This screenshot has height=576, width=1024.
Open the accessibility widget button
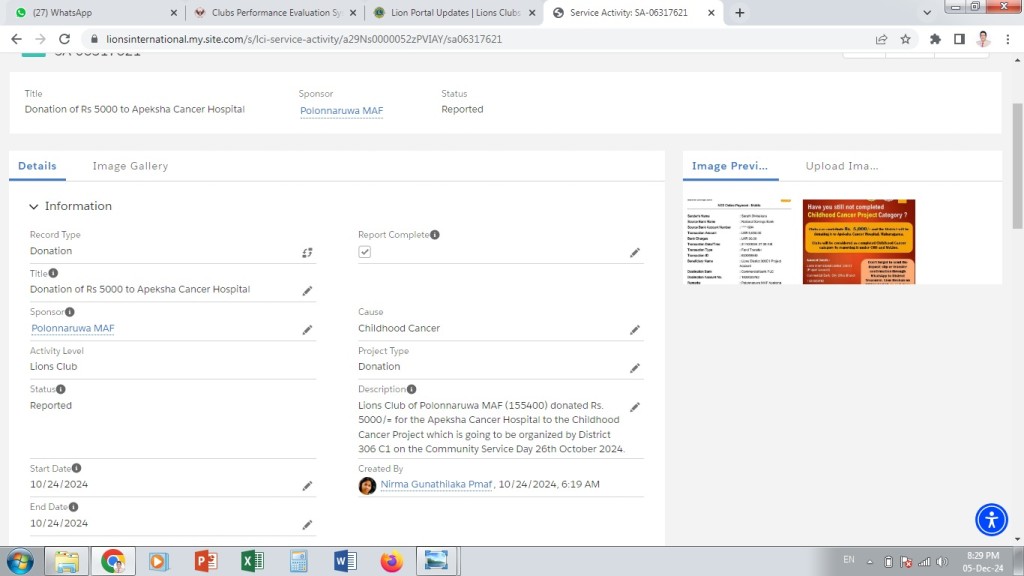coord(991,520)
